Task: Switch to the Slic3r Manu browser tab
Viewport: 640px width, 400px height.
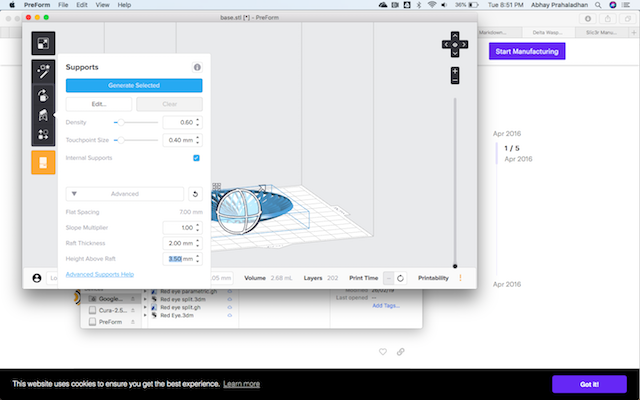Action: click(x=601, y=32)
